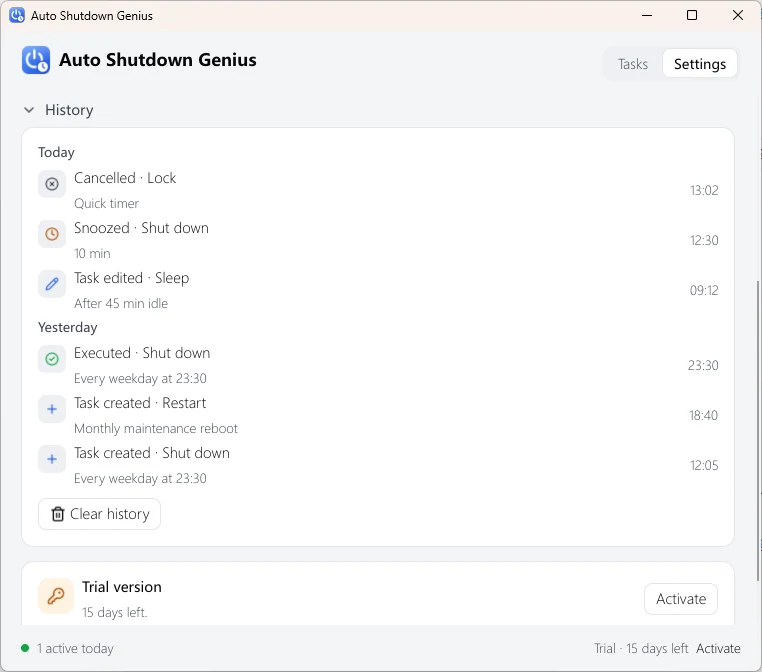Select the 'Task created · Restart' entry
This screenshot has width=762, height=672.
click(x=140, y=403)
